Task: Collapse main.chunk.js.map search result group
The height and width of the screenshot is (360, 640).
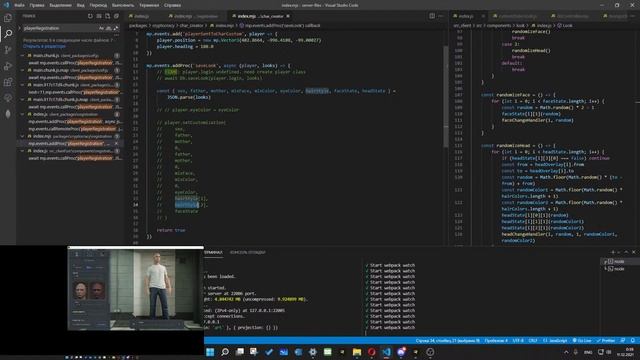Action: coord(23,70)
